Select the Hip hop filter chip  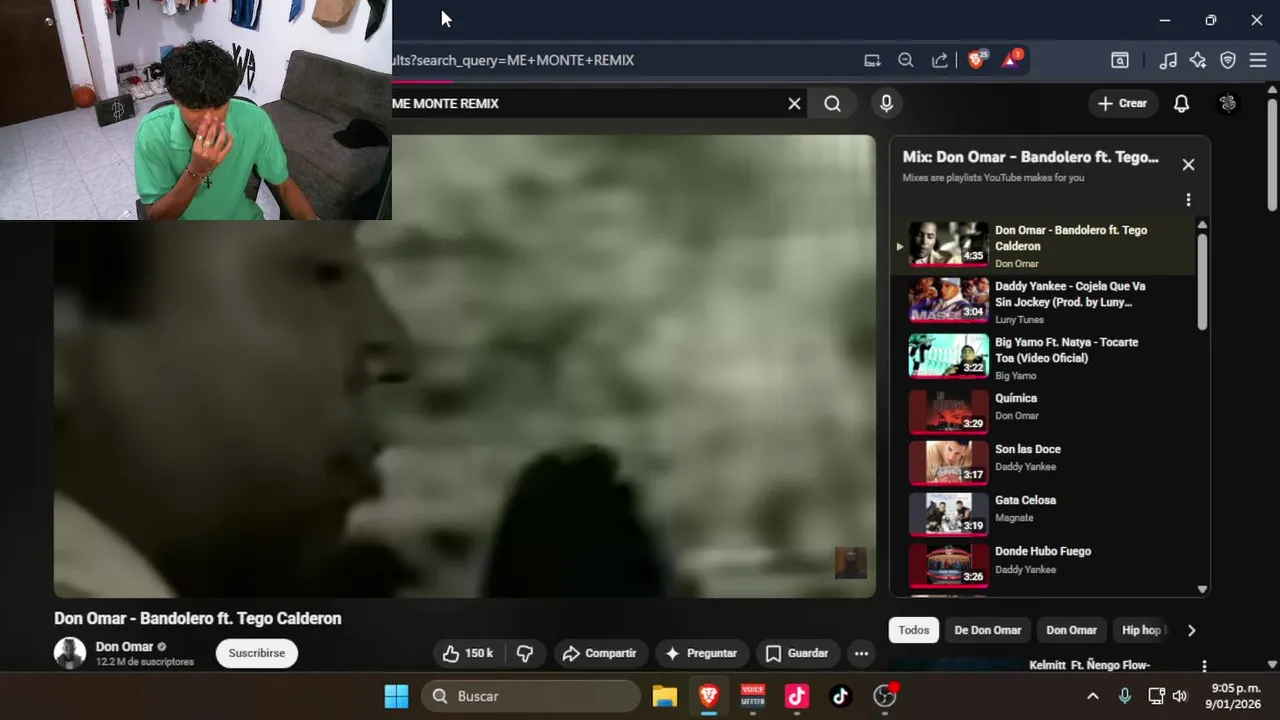pyautogui.click(x=1140, y=630)
